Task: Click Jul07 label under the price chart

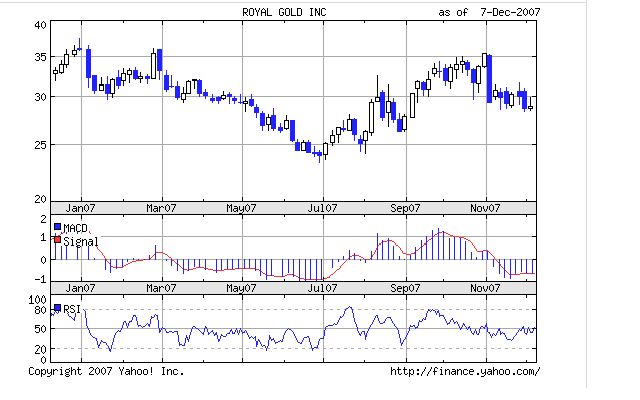Action: tap(322, 208)
